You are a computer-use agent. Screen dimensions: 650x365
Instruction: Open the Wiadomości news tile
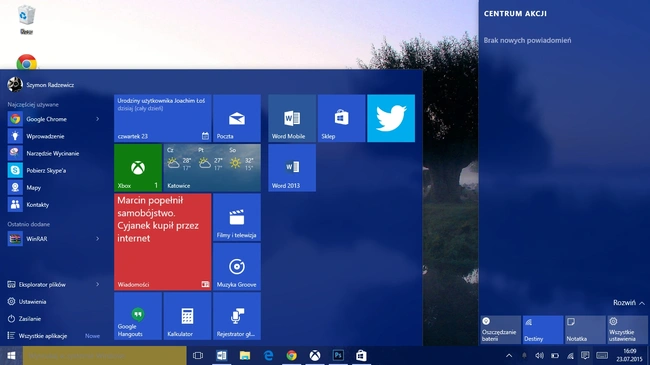pyautogui.click(x=163, y=242)
